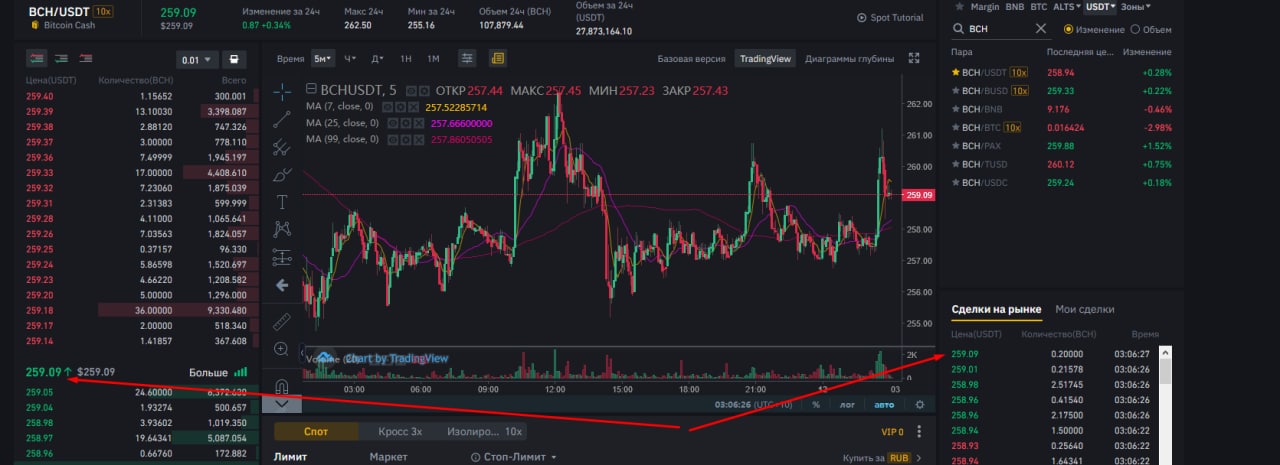The height and width of the screenshot is (465, 1280).
Task: Open favorites star tab in market list
Action: click(x=959, y=6)
